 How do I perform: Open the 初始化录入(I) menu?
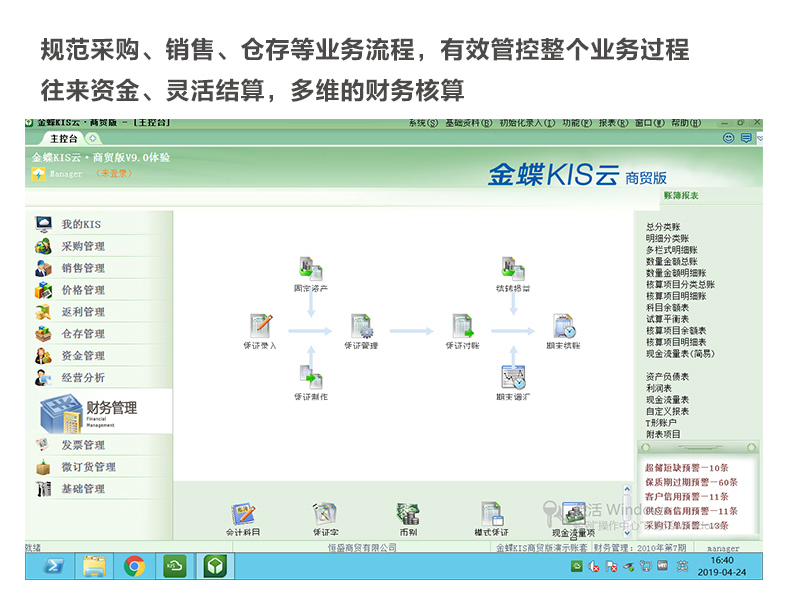pyautogui.click(x=528, y=123)
